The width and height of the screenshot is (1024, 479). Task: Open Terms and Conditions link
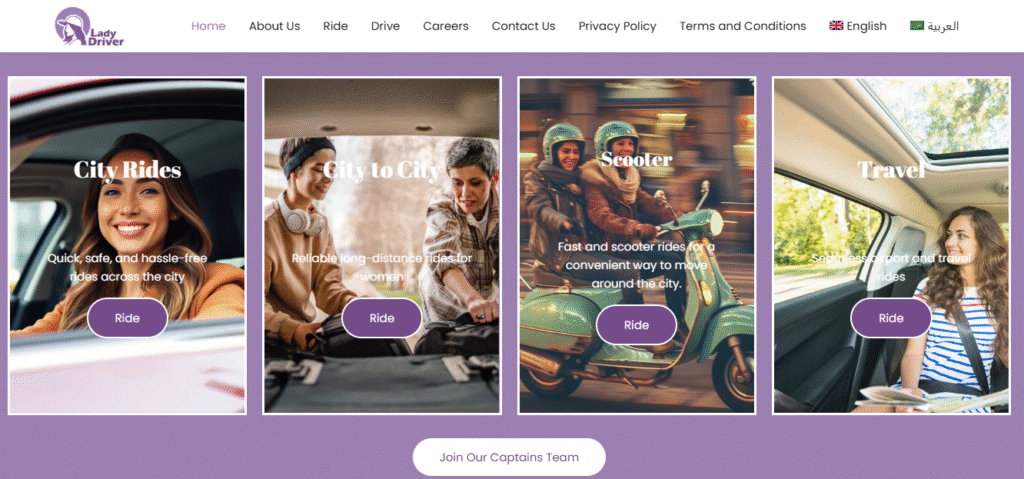pos(743,26)
